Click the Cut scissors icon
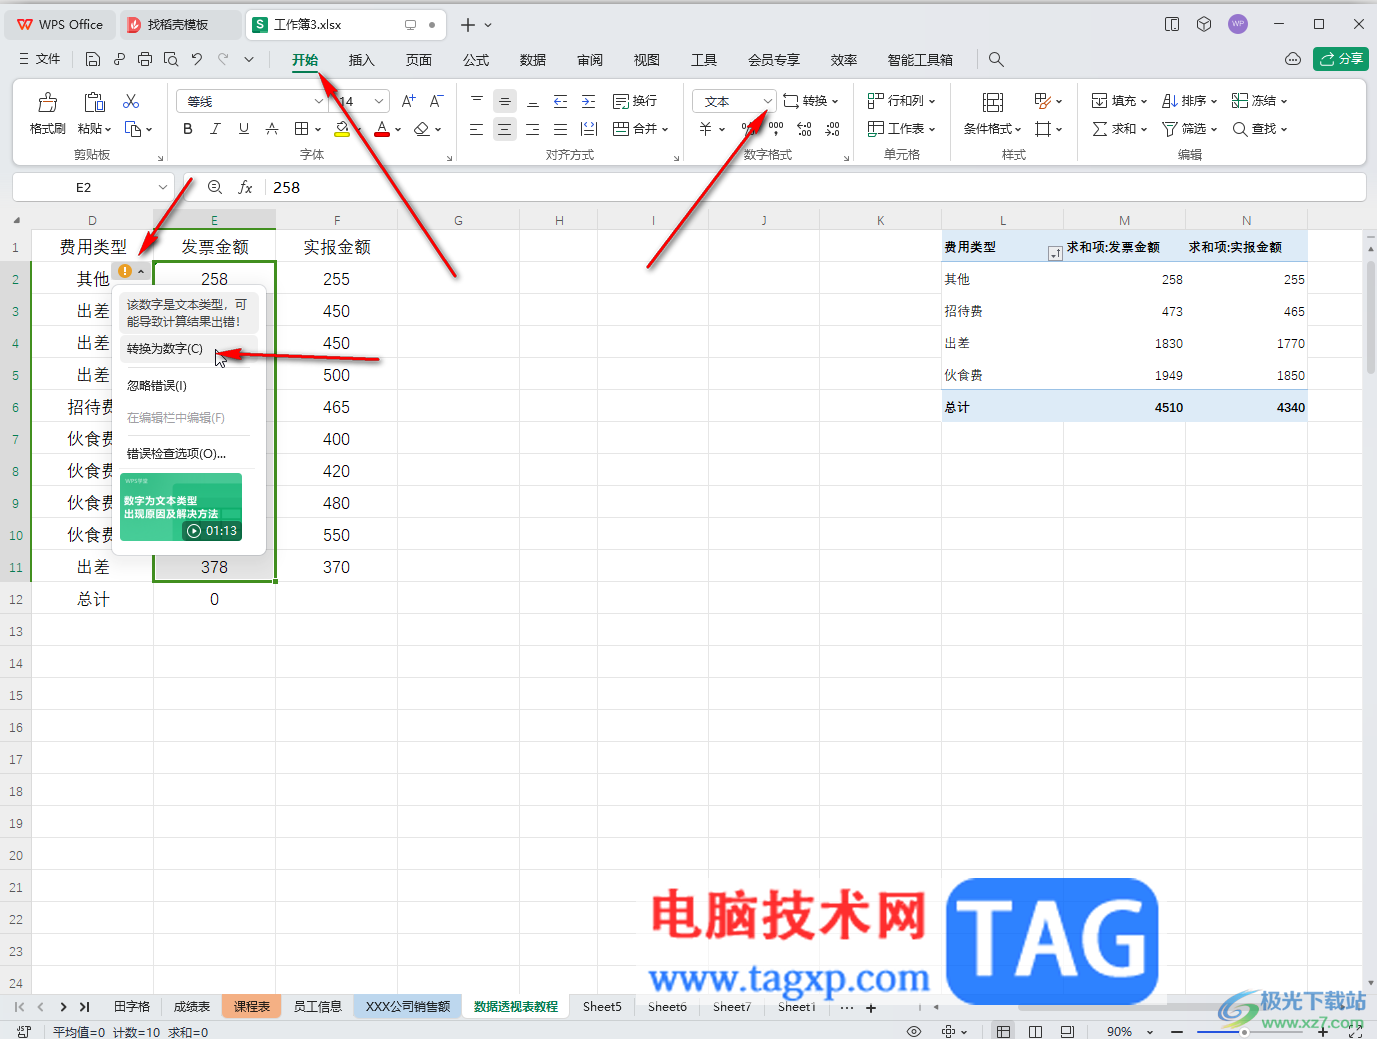Image resolution: width=1377 pixels, height=1039 pixels. [x=131, y=101]
